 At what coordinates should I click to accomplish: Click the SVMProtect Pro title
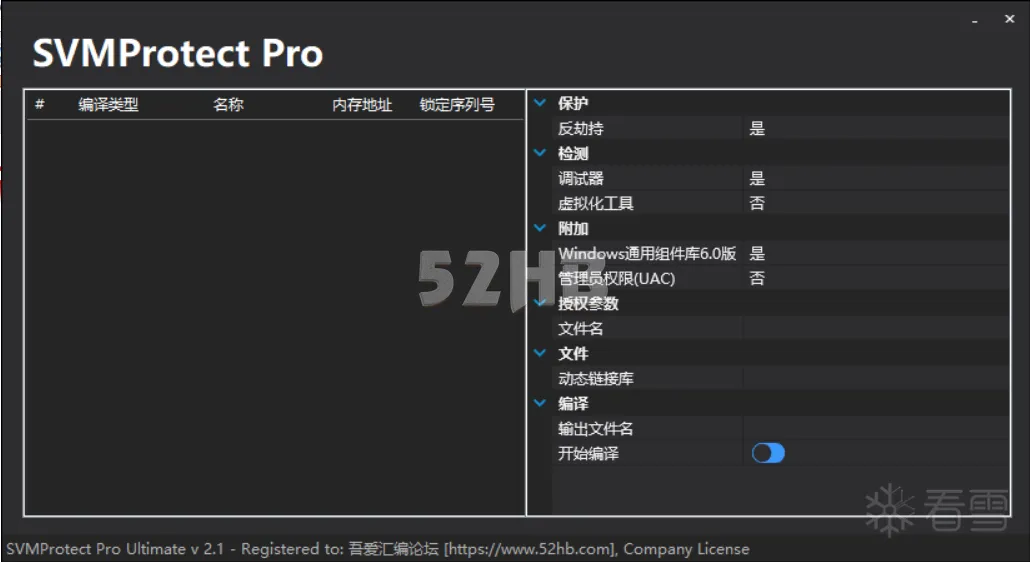pyautogui.click(x=178, y=53)
